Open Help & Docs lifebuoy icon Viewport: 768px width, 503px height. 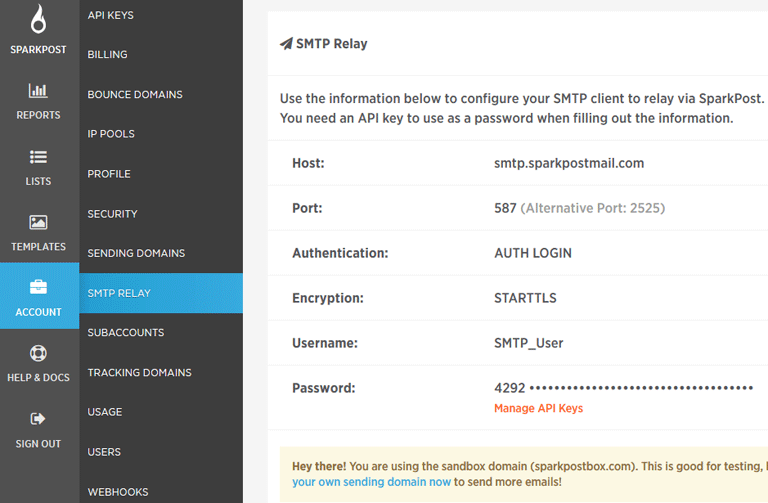(38, 353)
